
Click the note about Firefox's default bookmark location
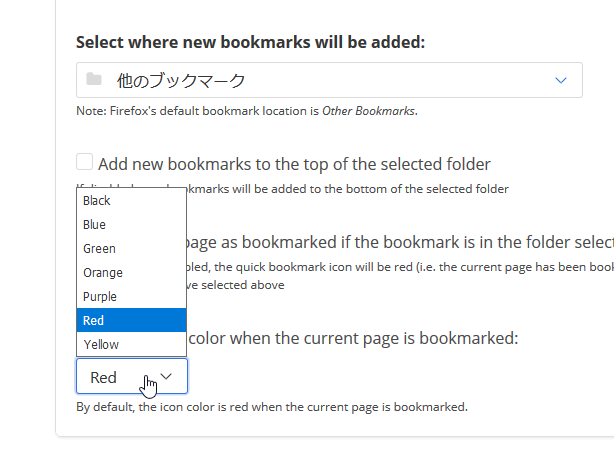pos(247,111)
